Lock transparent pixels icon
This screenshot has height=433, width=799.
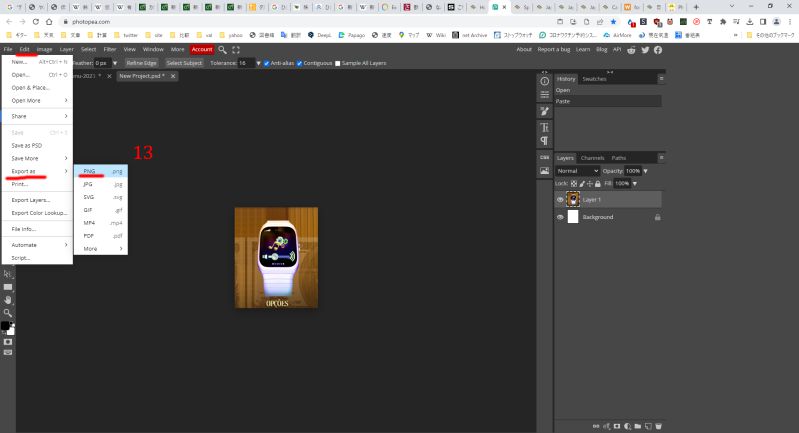574,183
